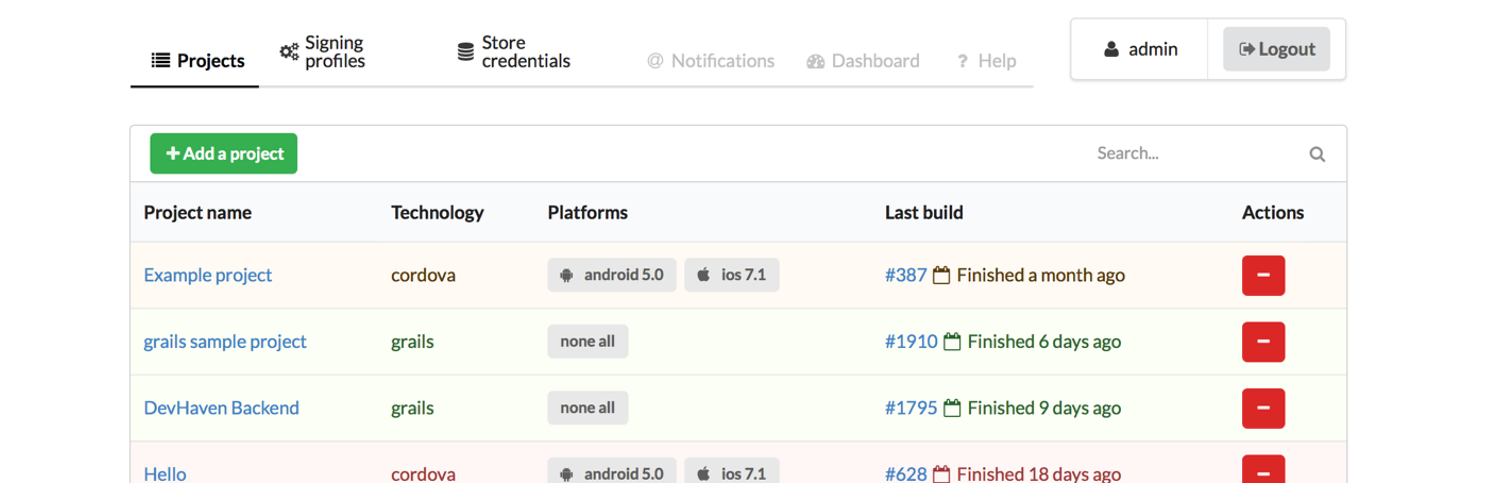
Task: Open build #387 link
Action: coord(906,275)
